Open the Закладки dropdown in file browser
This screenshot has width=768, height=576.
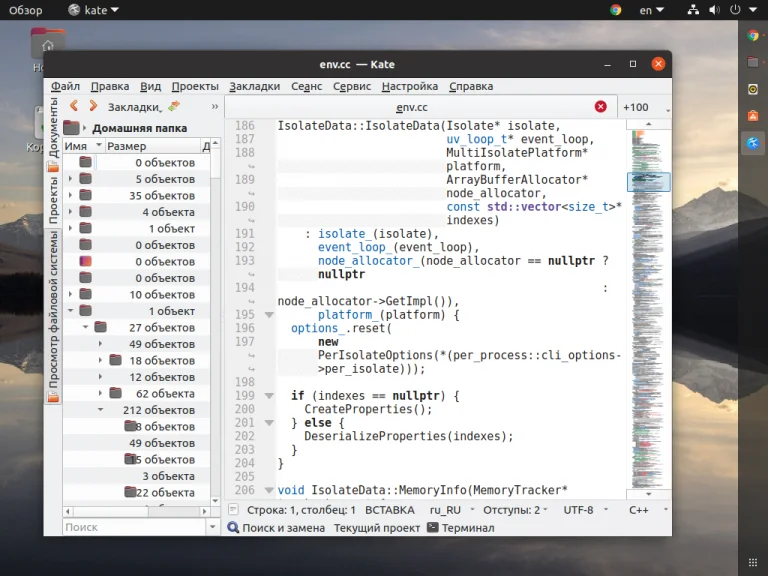click(134, 107)
